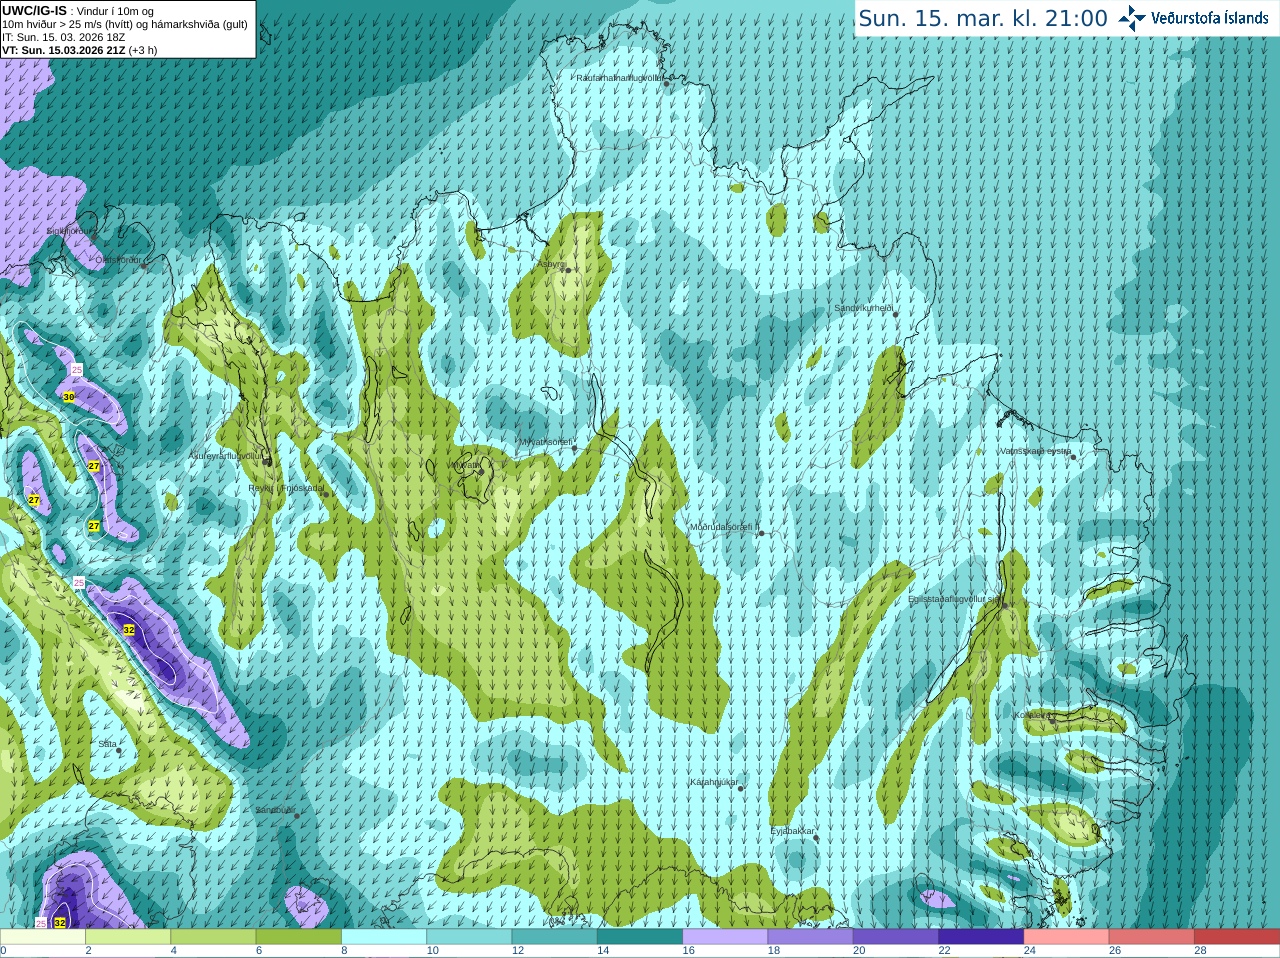This screenshot has height=958, width=1280.
Task: Click the legend scale number 0
Action: point(3,951)
